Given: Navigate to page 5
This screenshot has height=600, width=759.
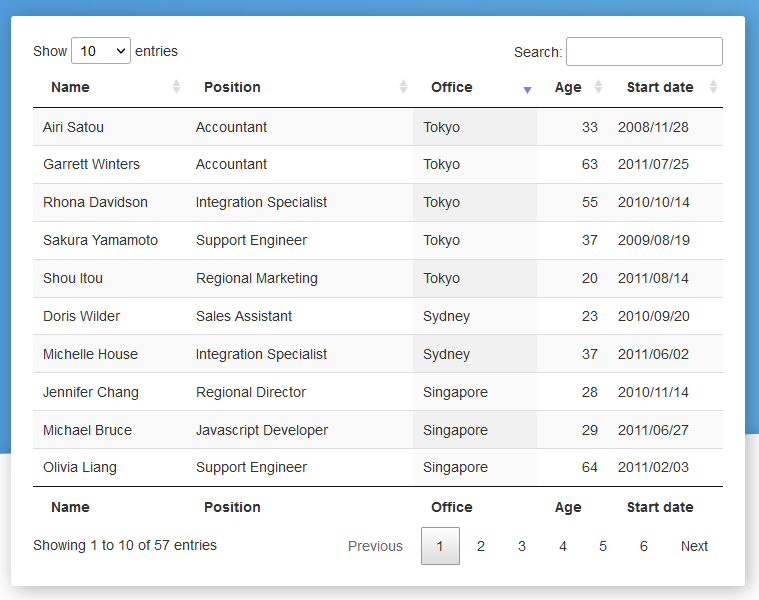Looking at the screenshot, I should (603, 546).
